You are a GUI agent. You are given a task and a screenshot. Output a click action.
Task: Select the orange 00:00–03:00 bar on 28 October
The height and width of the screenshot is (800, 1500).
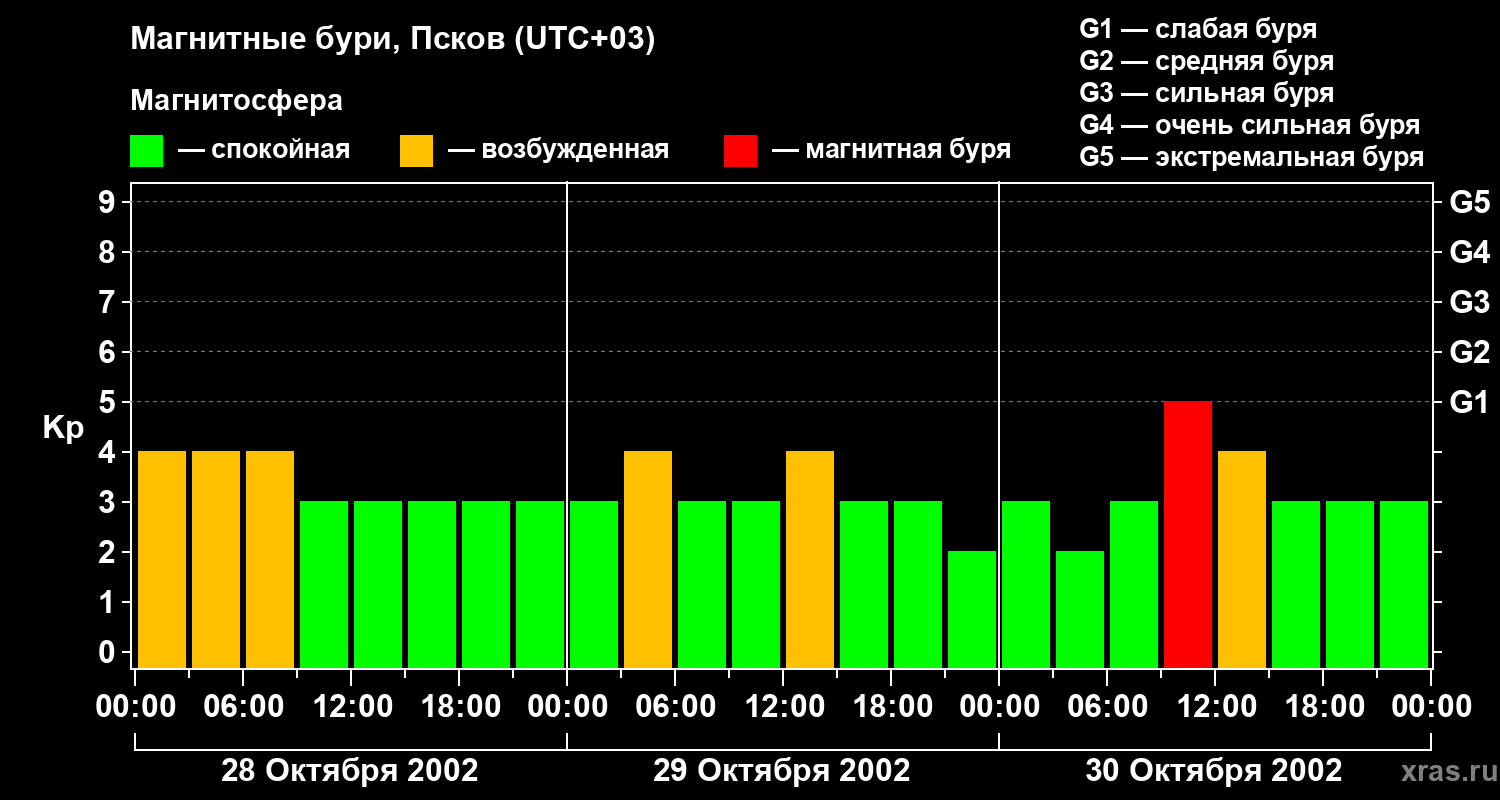[x=162, y=560]
